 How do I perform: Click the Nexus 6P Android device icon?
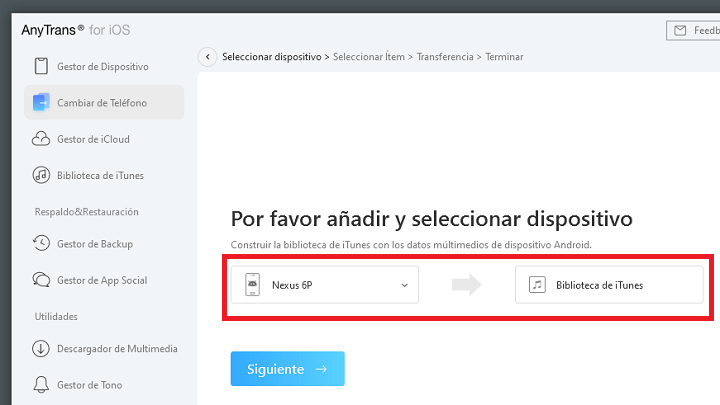point(252,285)
